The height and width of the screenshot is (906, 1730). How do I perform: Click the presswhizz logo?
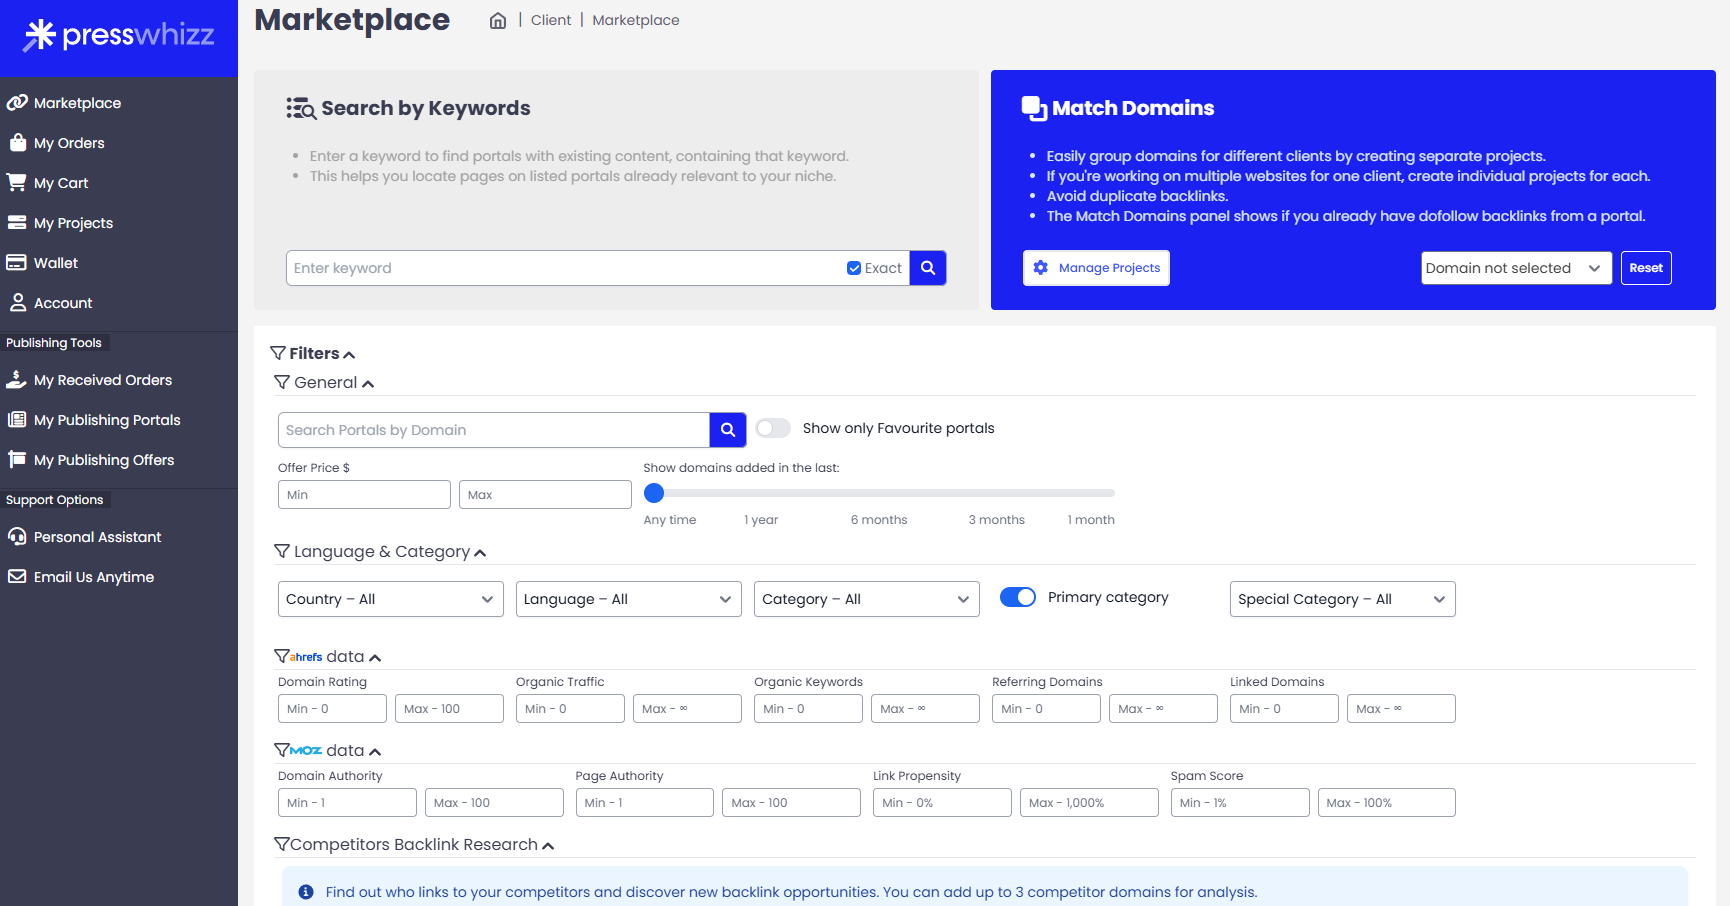pyautogui.click(x=119, y=36)
